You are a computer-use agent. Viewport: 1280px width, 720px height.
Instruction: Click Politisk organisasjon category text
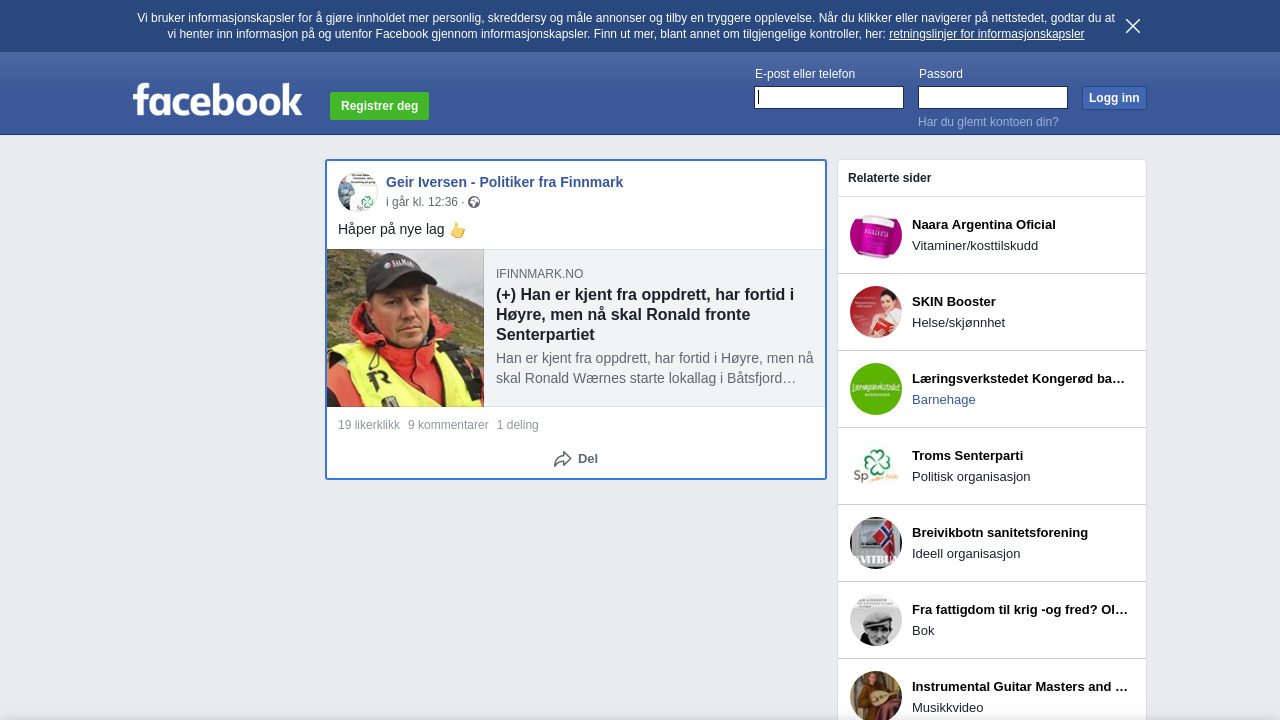(971, 476)
